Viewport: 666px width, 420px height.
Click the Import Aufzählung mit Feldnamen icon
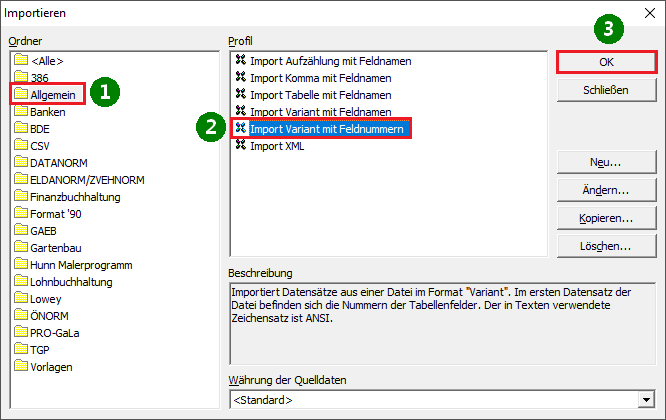click(240, 61)
